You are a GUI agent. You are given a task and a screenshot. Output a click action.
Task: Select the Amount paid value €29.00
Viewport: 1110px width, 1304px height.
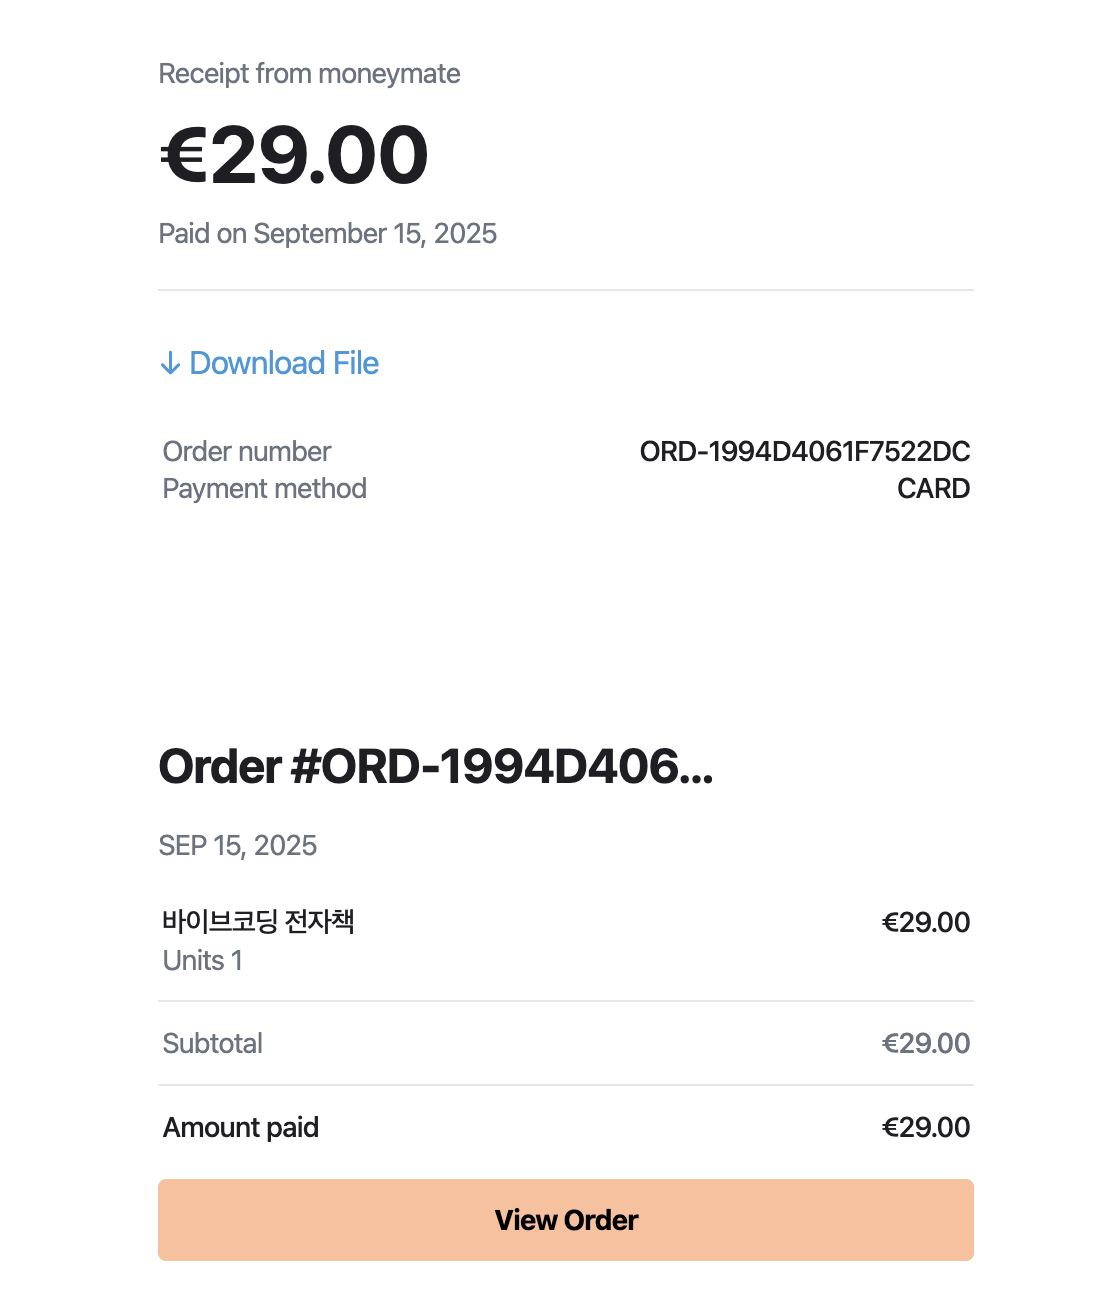click(925, 1128)
